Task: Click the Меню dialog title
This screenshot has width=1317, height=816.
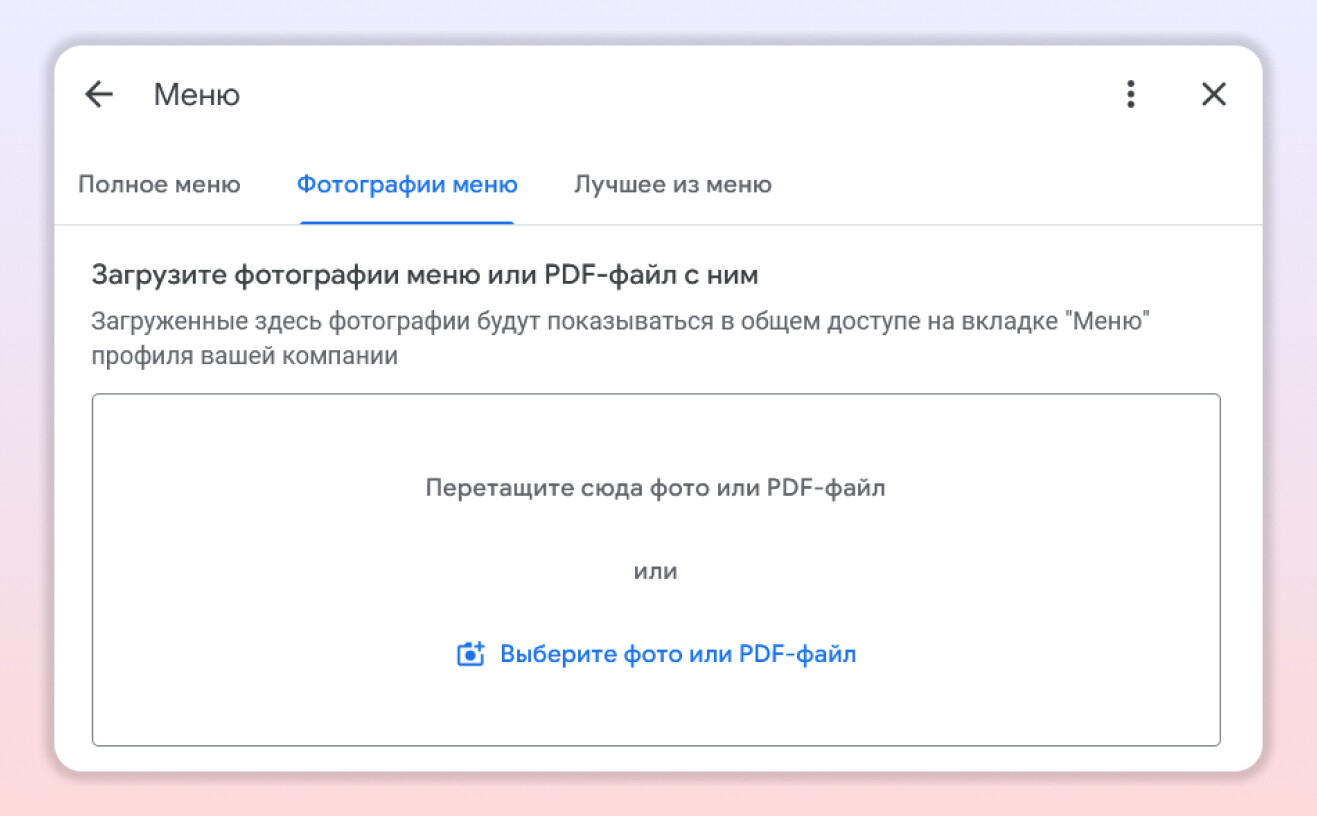Action: 197,96
